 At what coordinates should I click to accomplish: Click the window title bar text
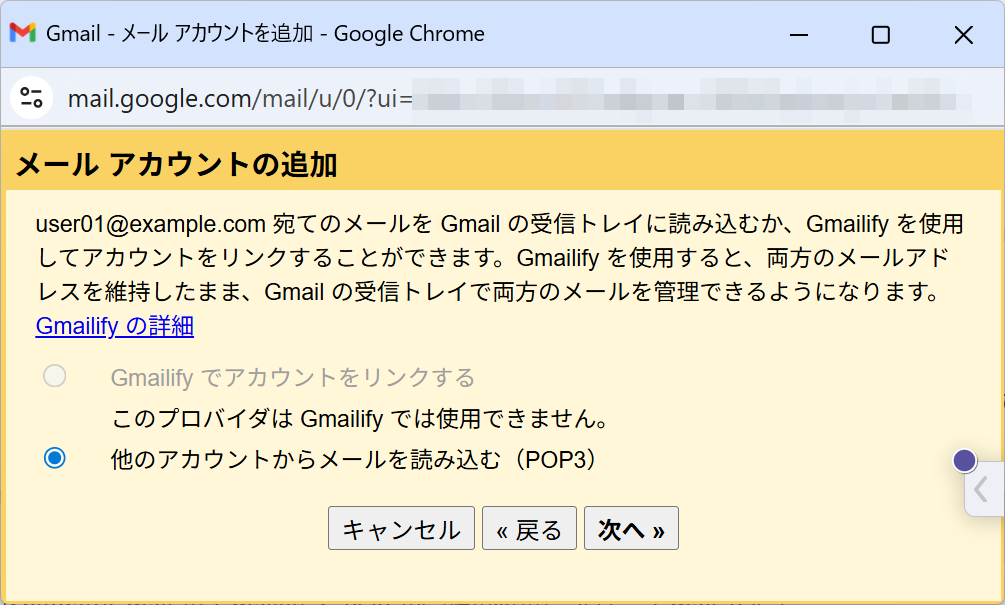(x=266, y=33)
